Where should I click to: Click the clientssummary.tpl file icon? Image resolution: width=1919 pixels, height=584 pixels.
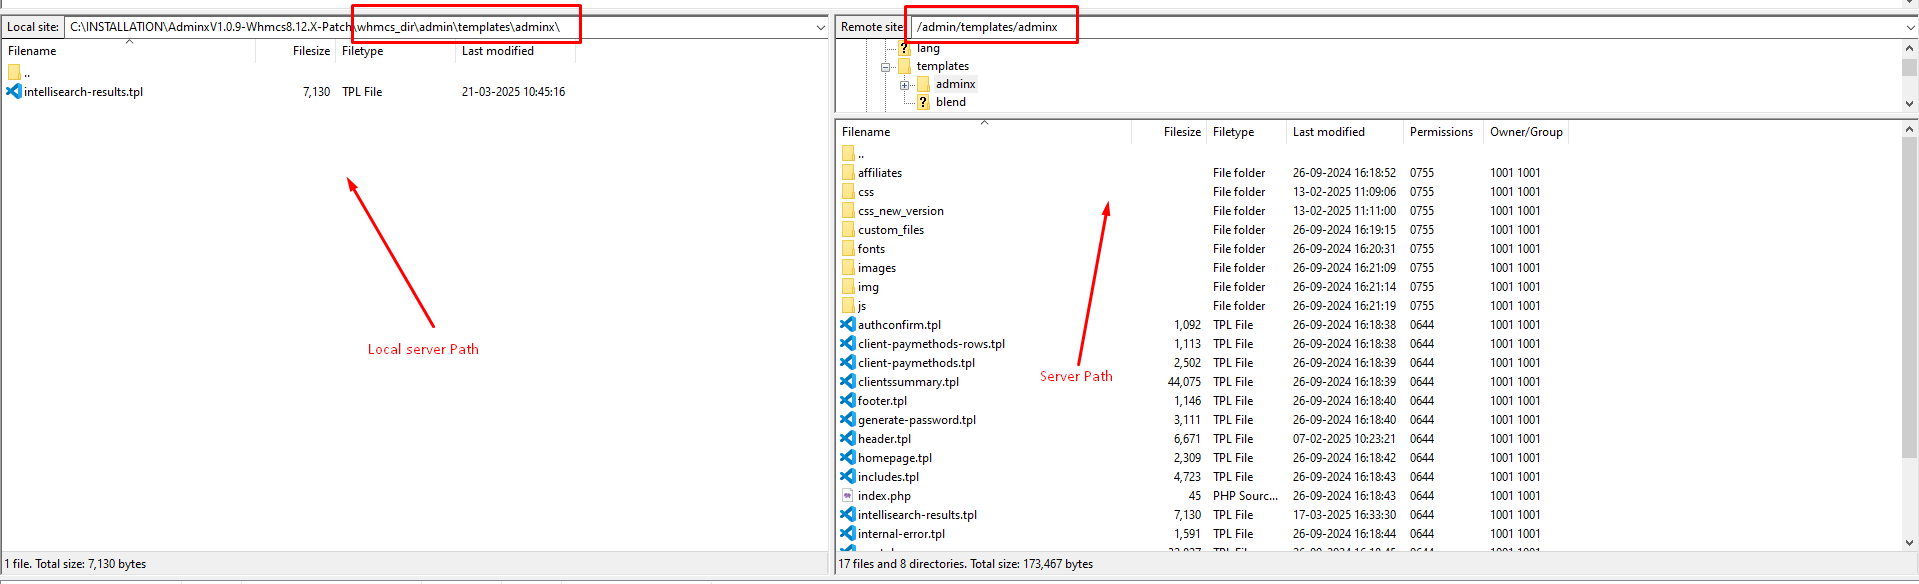click(x=848, y=382)
